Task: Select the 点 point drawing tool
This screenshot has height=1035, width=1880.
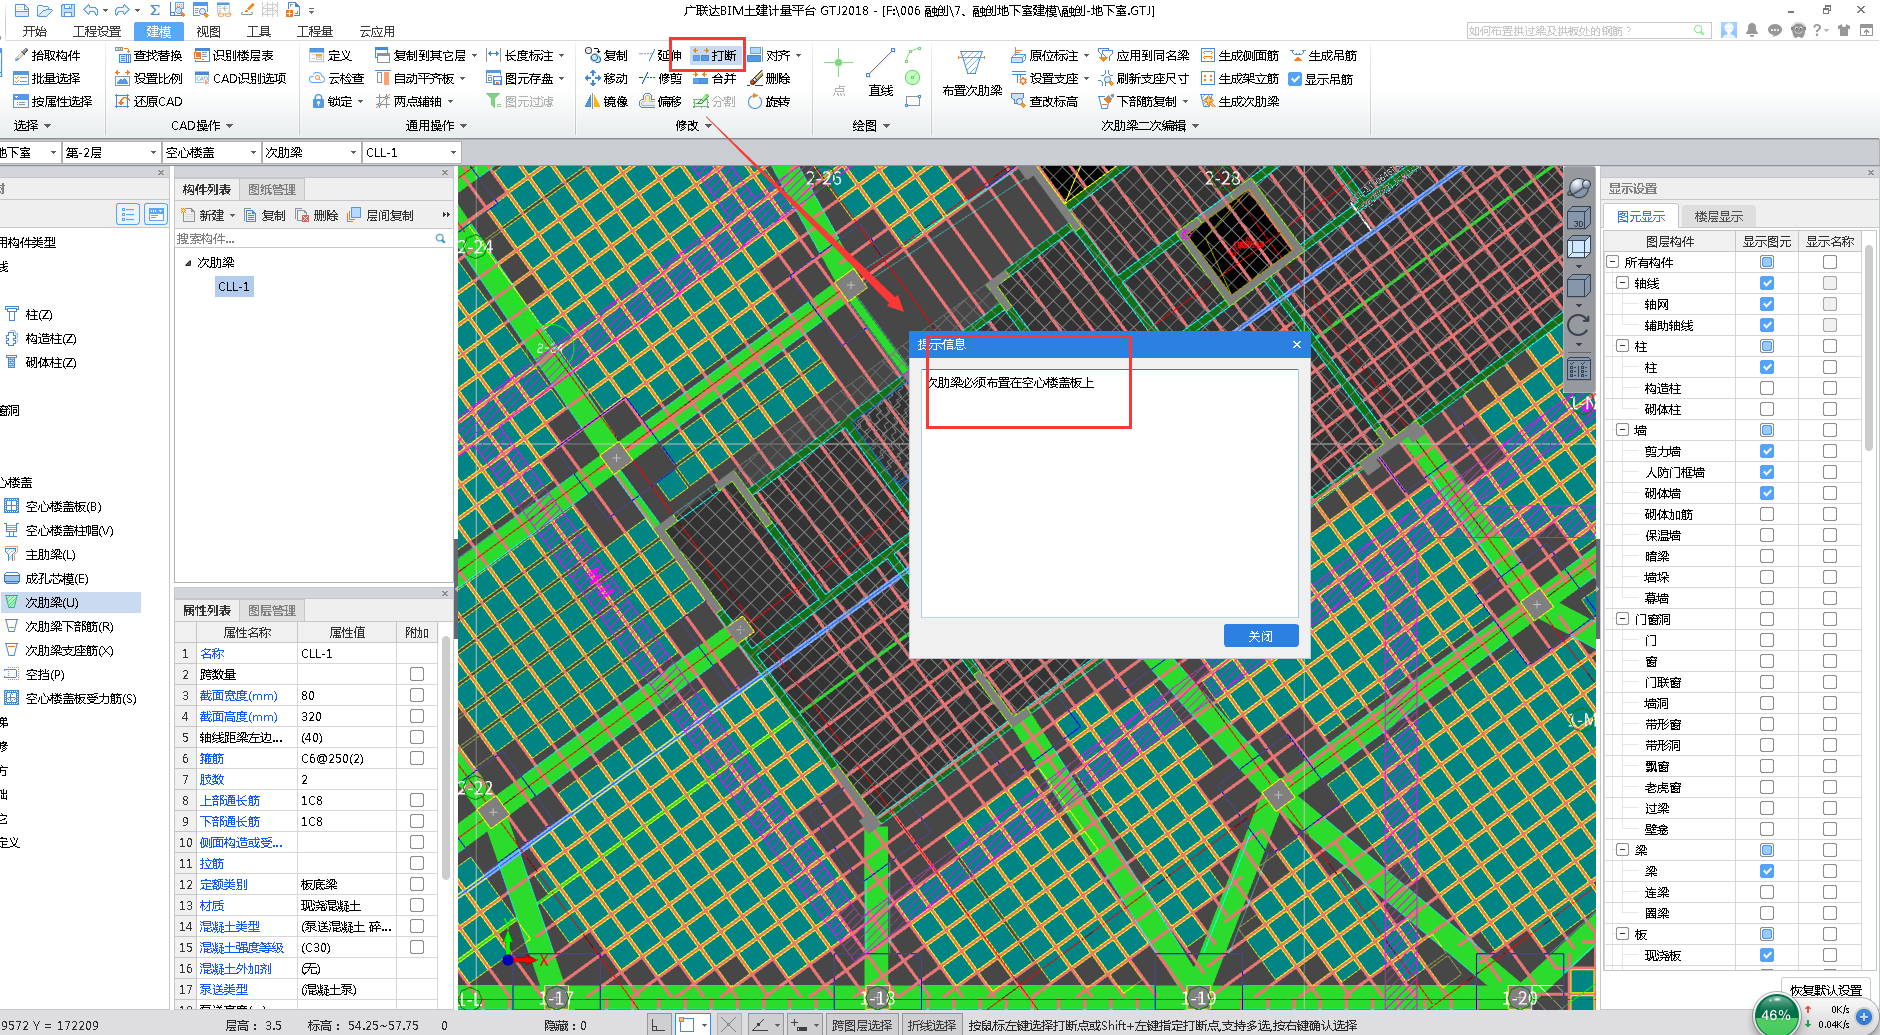Action: coord(838,73)
